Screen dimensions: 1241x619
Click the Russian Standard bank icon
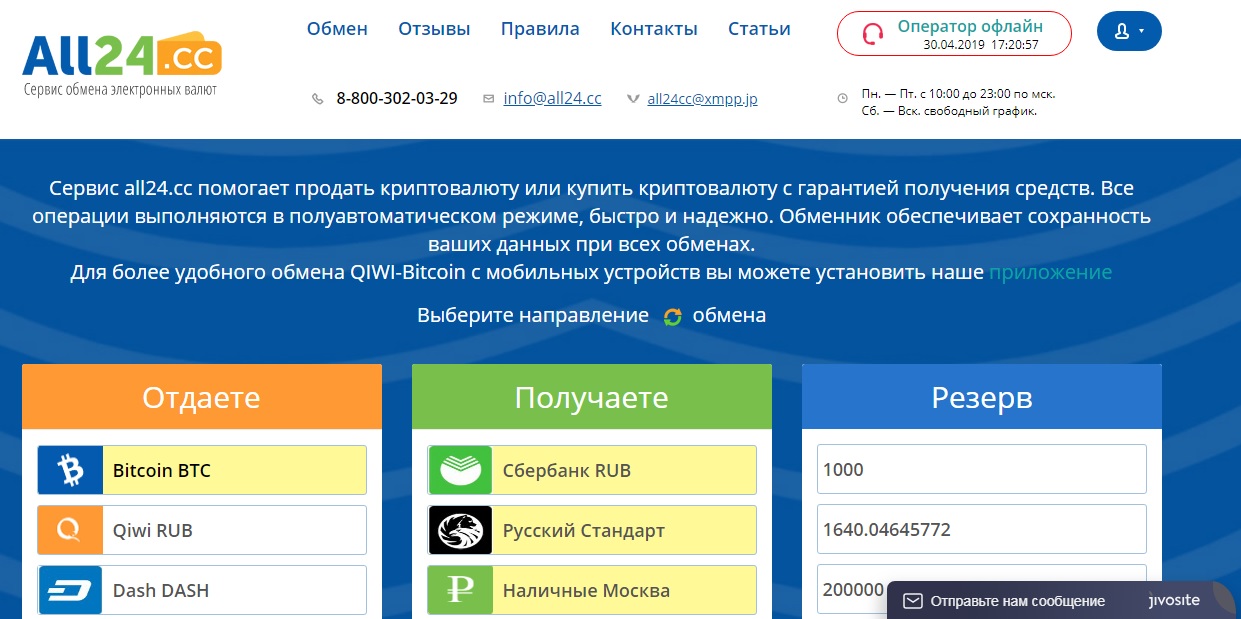tap(460, 530)
